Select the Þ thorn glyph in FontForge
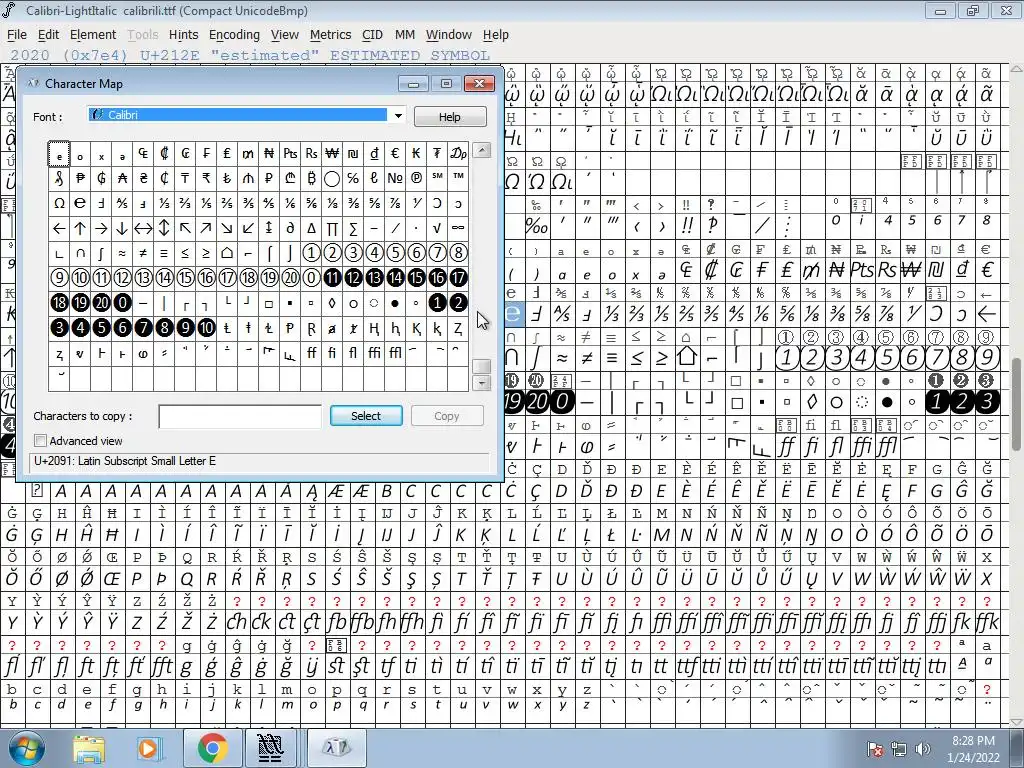This screenshot has width=1024, height=768. [x=161, y=579]
